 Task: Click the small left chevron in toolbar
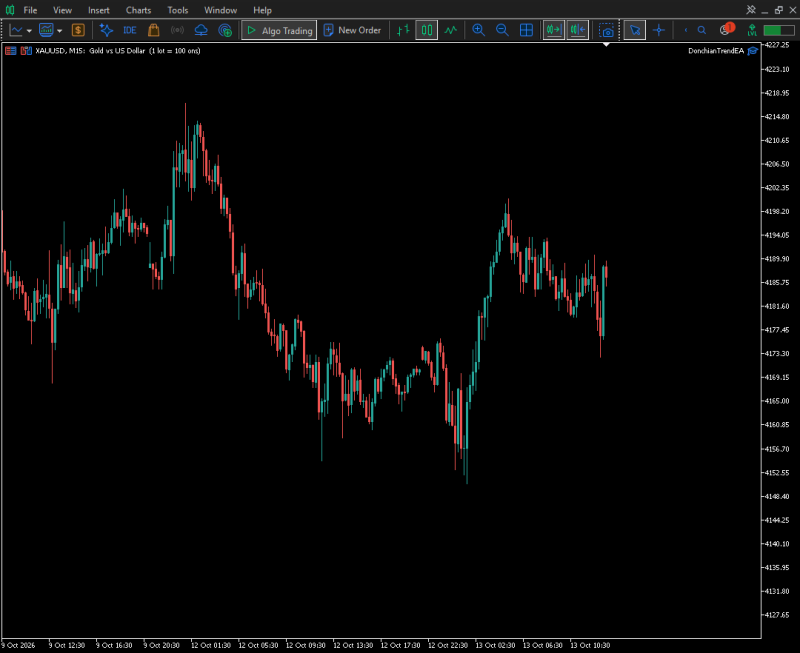coord(686,30)
